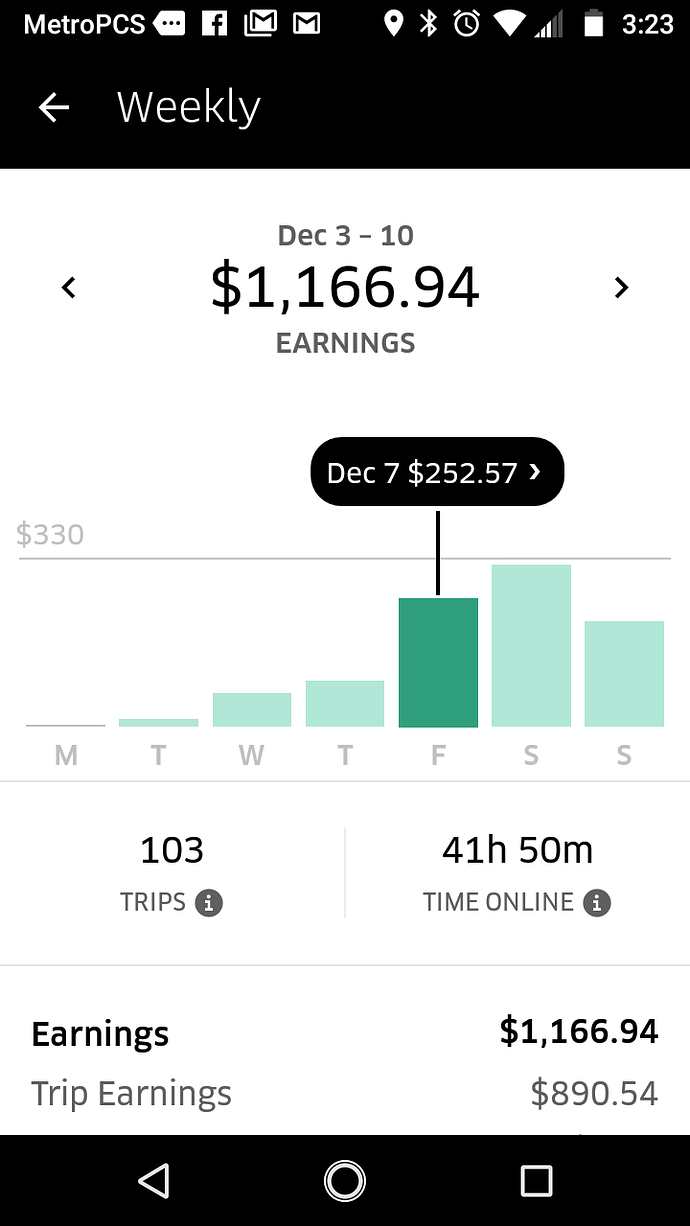Go to the next week
Viewport: 690px width, 1226px height.
point(621,288)
